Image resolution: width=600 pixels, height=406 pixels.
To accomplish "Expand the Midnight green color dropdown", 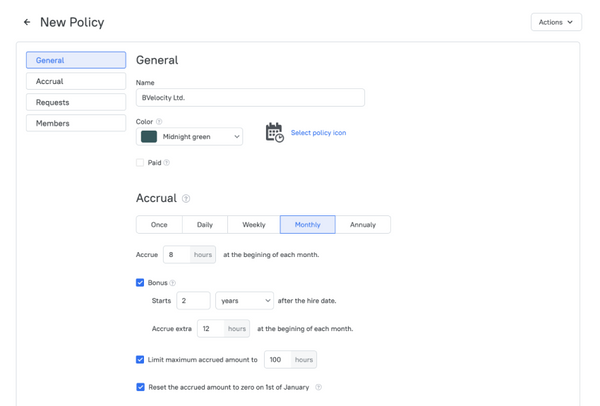I will [x=236, y=137].
